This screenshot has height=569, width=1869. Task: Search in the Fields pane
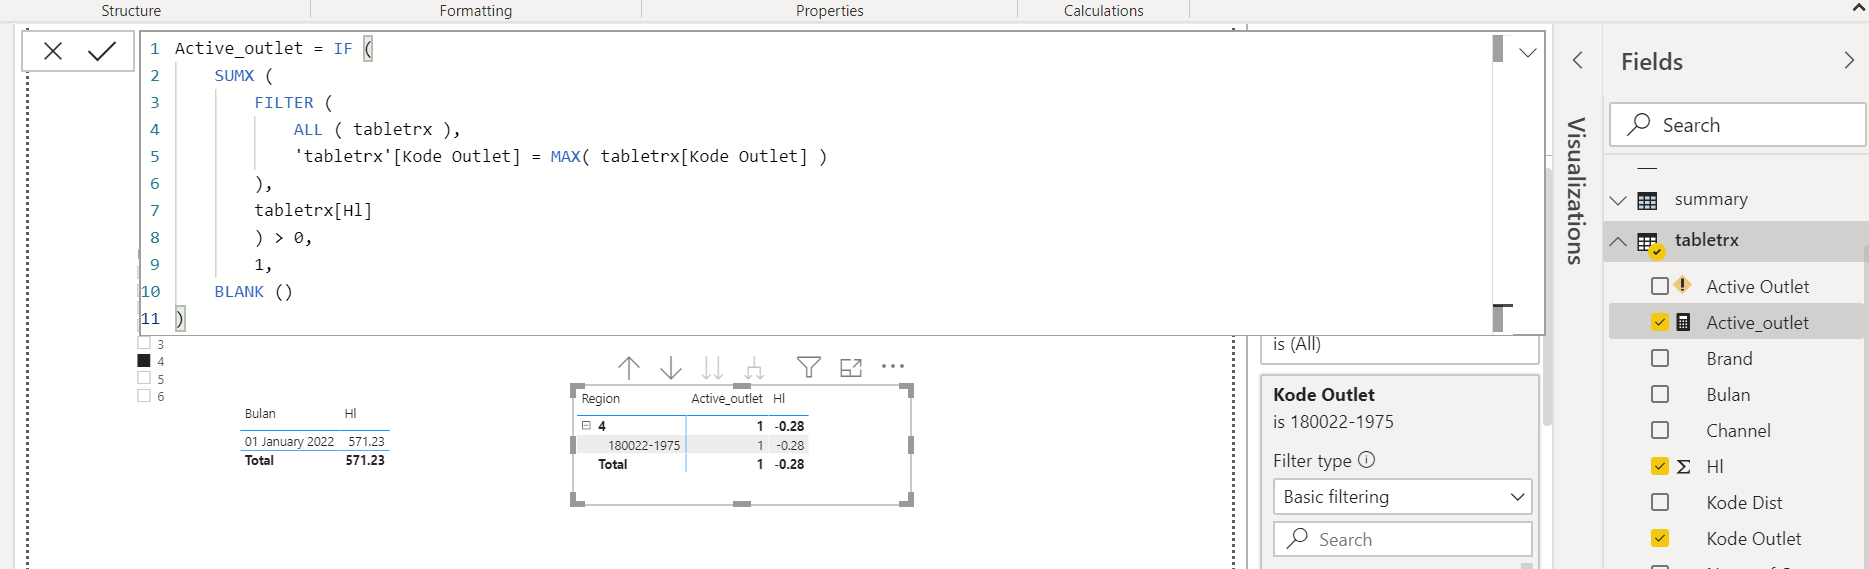(x=1738, y=125)
